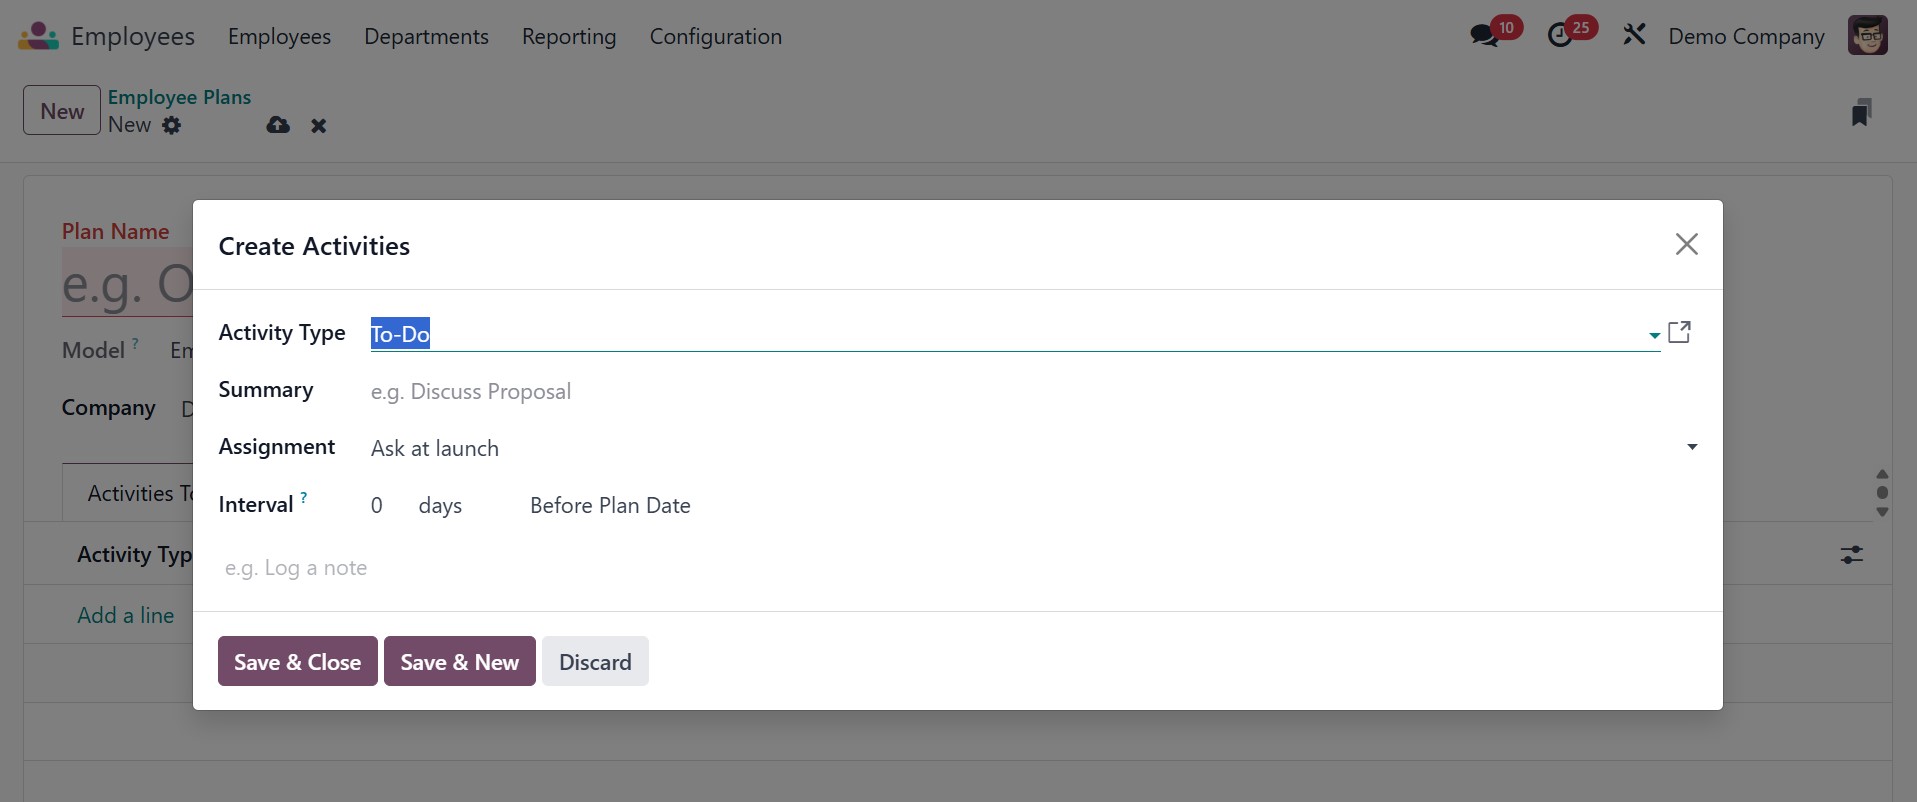Open the Configuration menu
1917x802 pixels.
click(715, 37)
